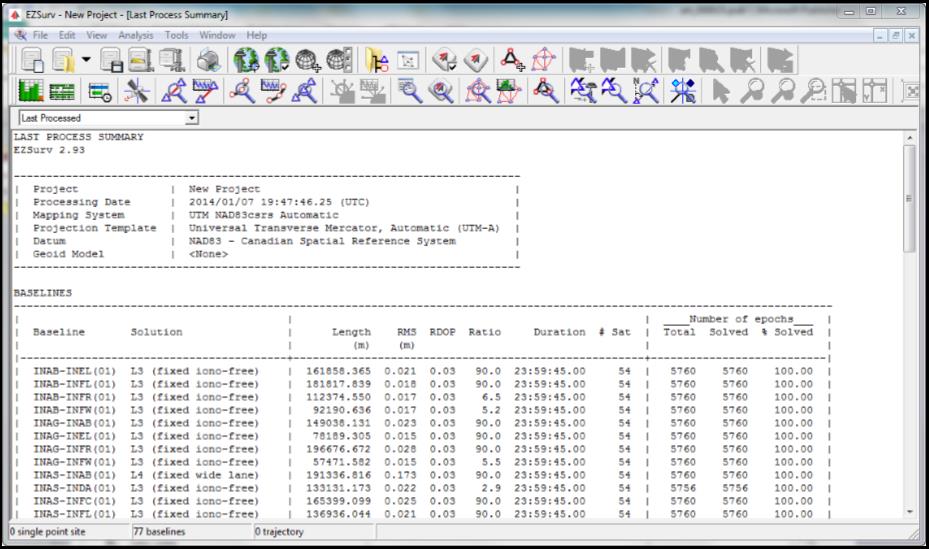Click the magnifier over compass icon
Image resolution: width=929 pixels, height=549 pixels.
tap(441, 91)
